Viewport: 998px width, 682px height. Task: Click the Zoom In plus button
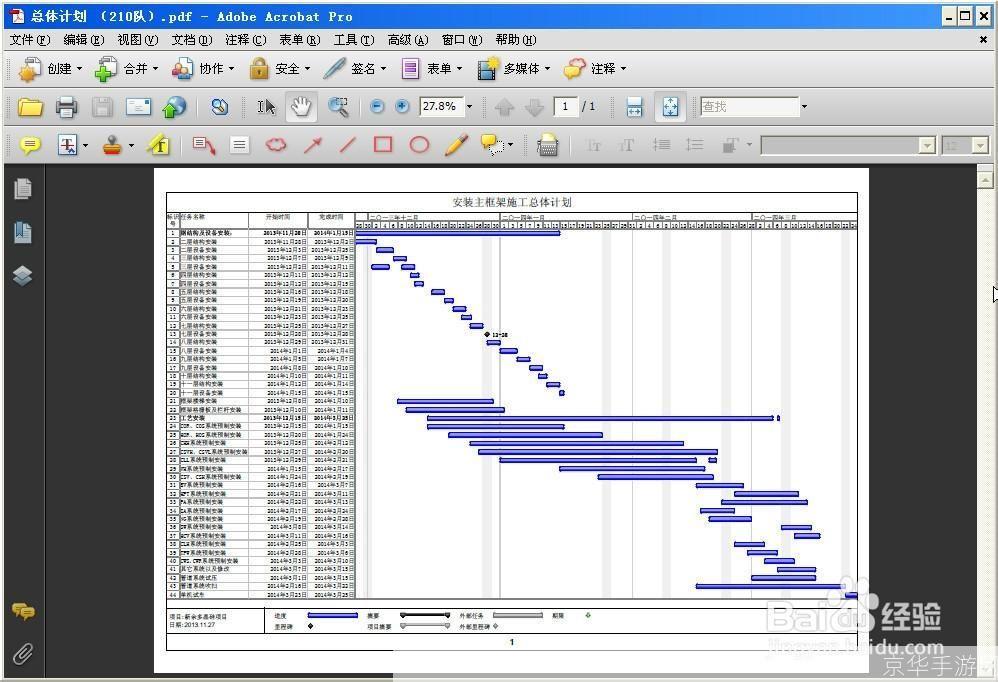[402, 106]
